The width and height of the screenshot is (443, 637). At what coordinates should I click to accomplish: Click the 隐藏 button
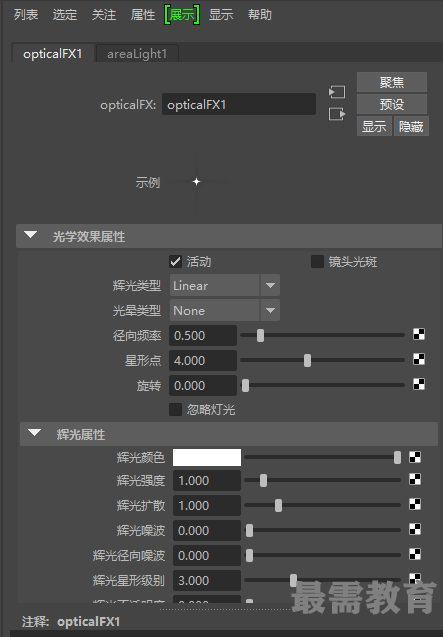click(411, 126)
